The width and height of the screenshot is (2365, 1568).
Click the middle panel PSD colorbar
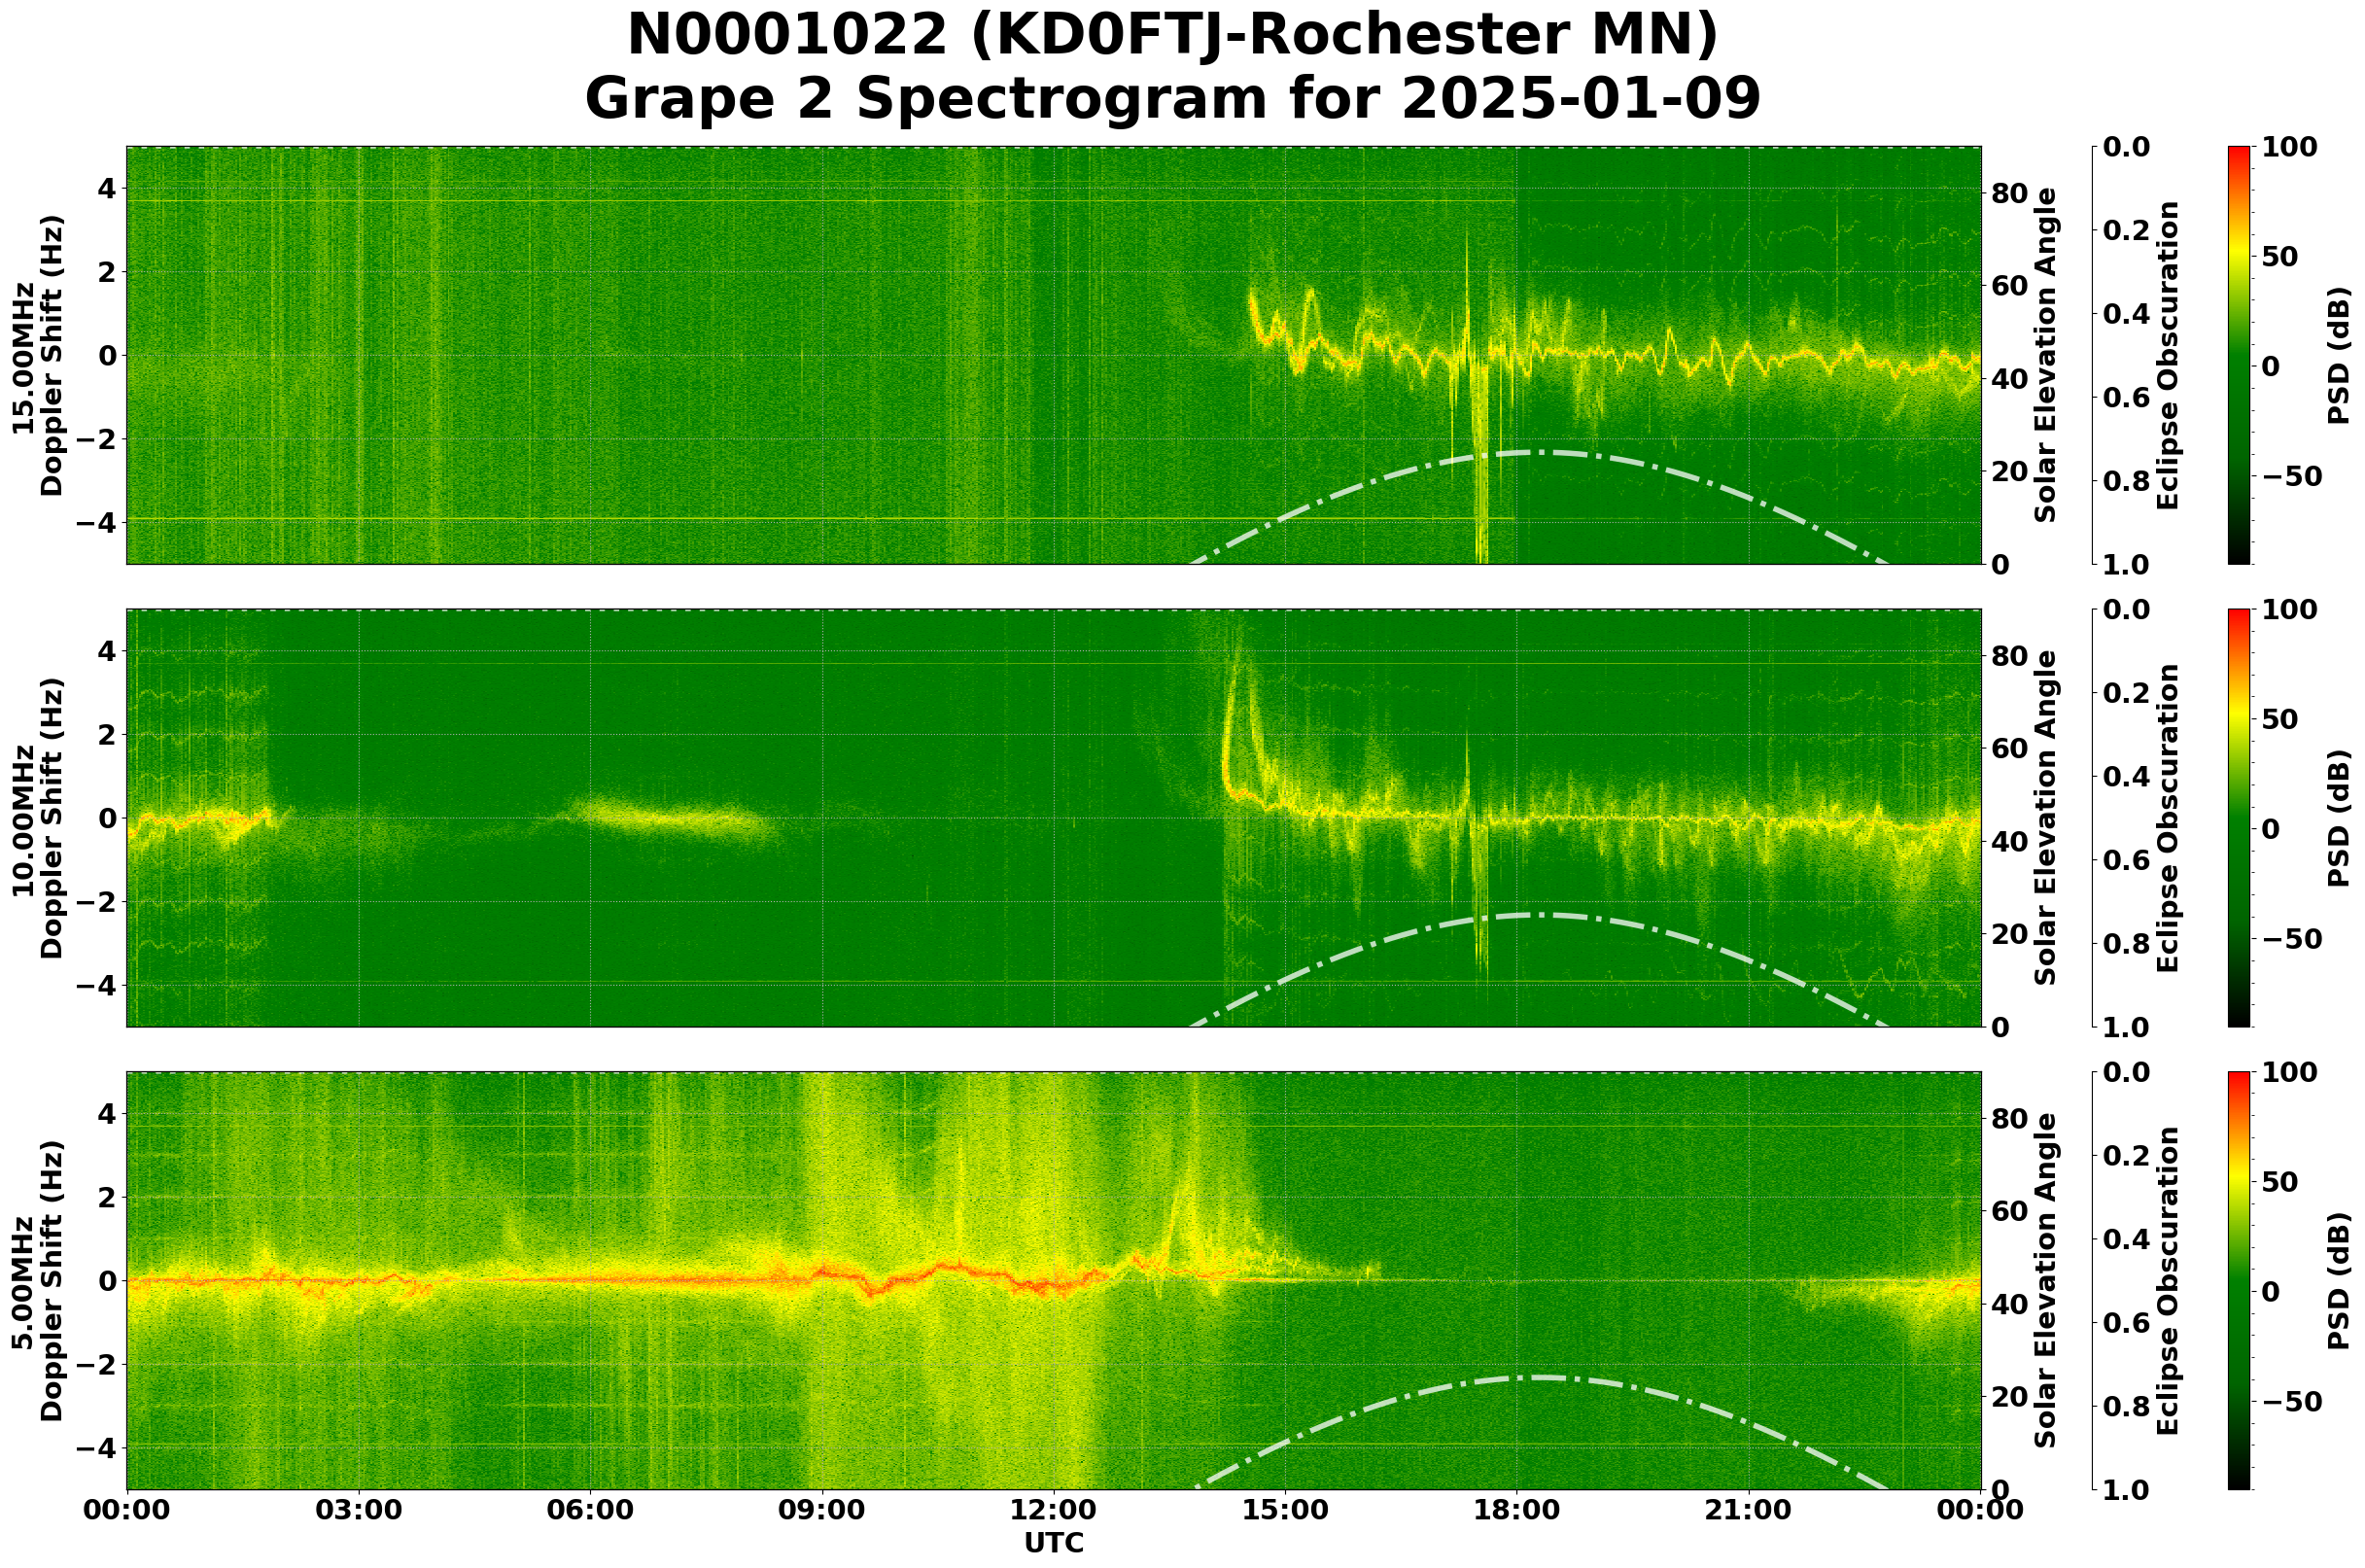pyautogui.click(x=2239, y=818)
